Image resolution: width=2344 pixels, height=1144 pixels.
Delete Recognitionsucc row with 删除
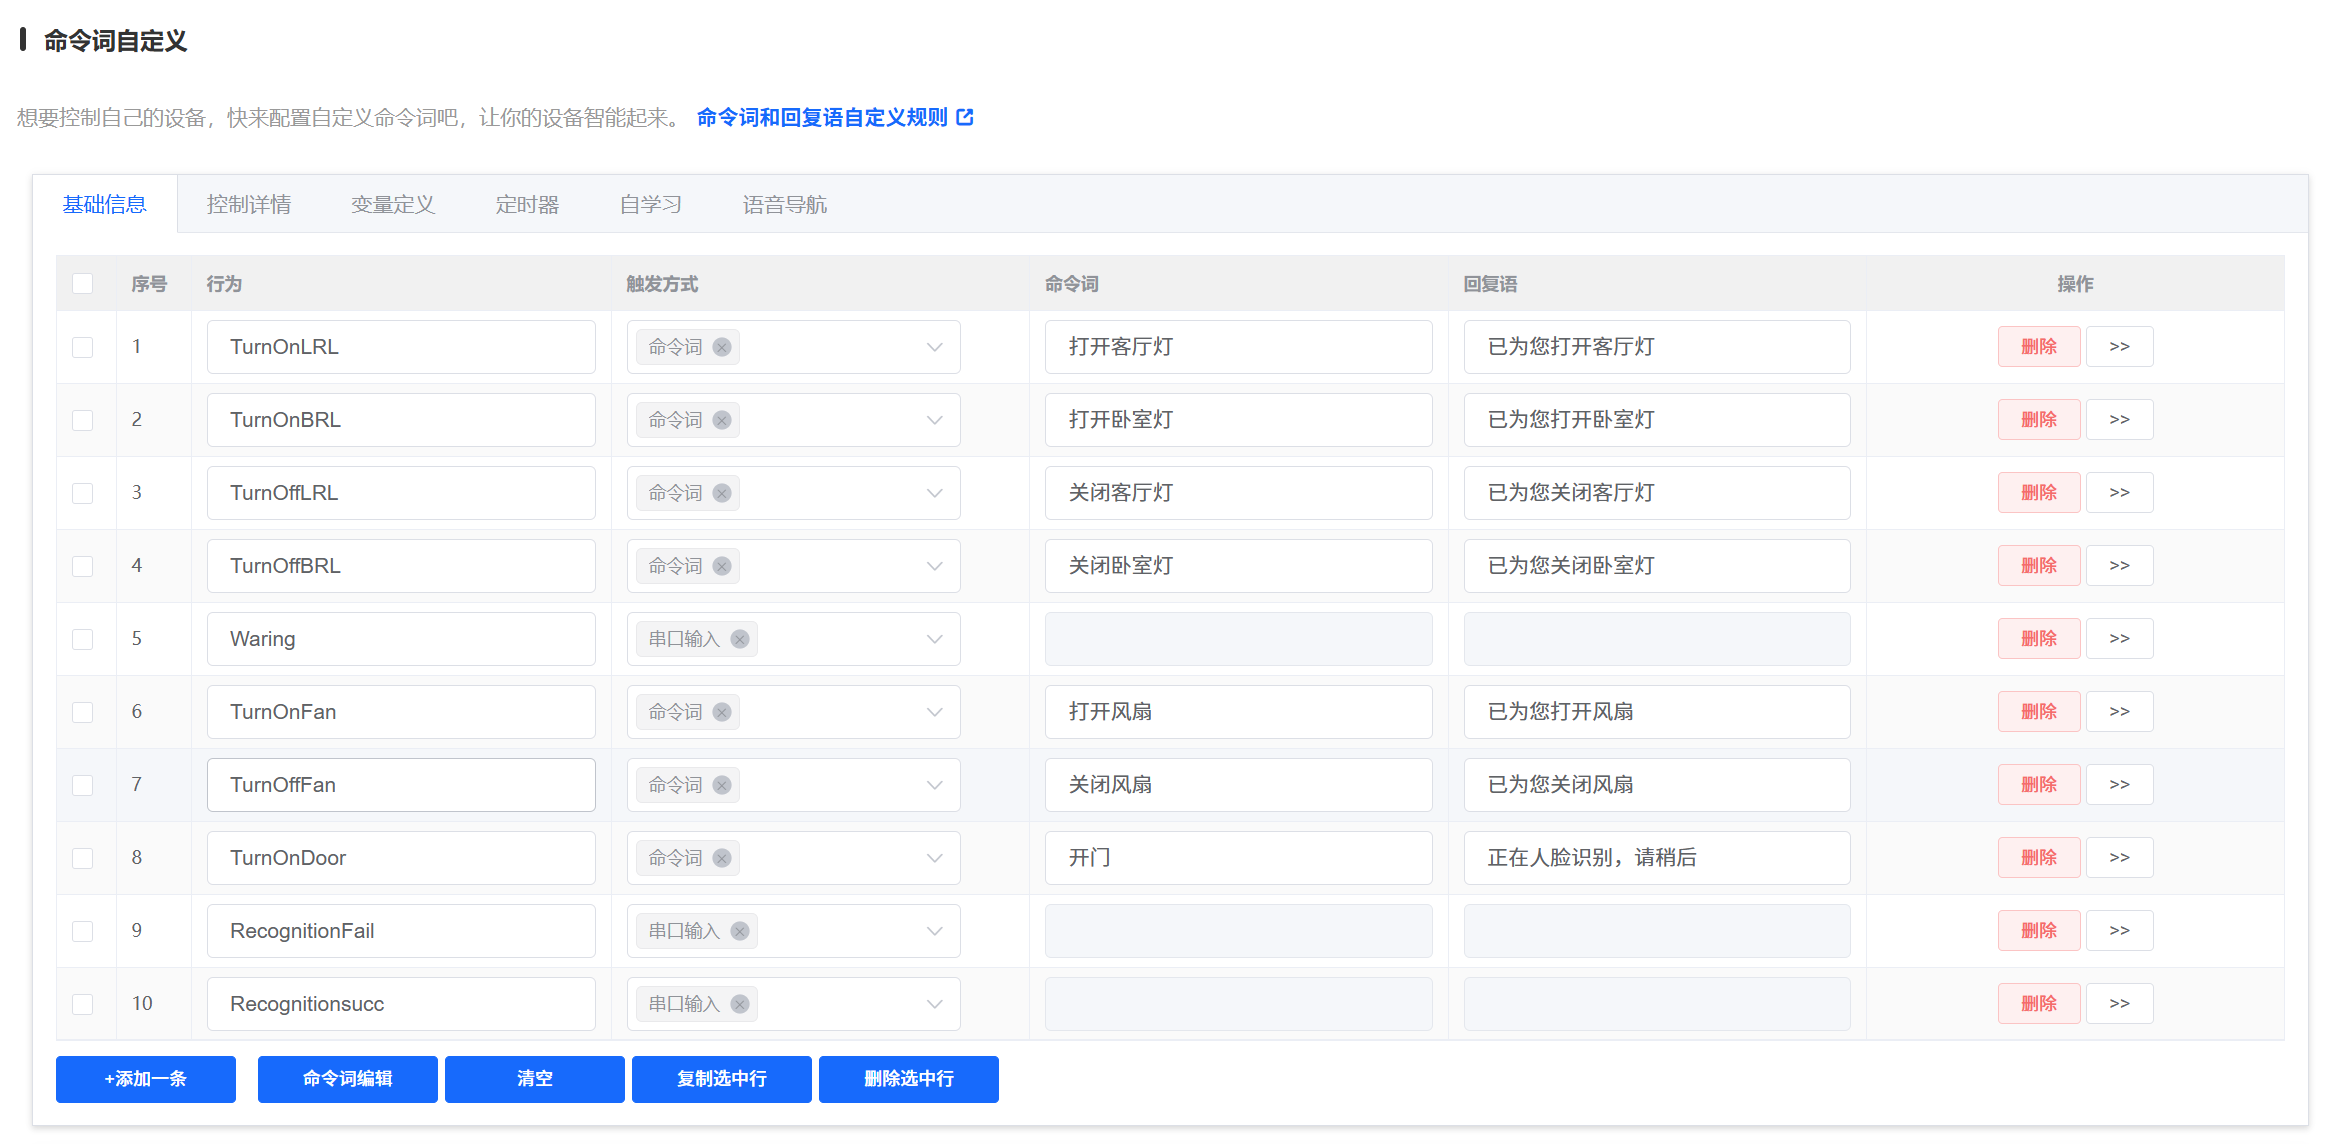click(2039, 1004)
